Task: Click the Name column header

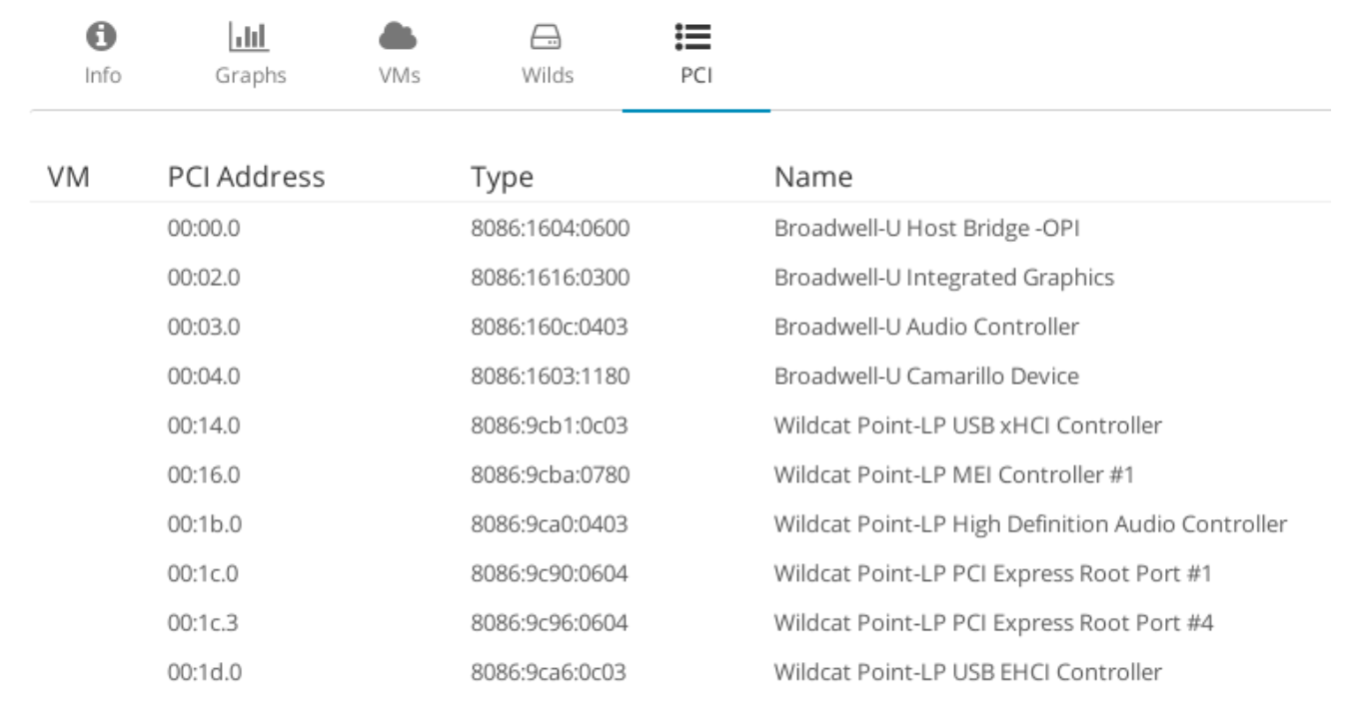Action: (813, 177)
